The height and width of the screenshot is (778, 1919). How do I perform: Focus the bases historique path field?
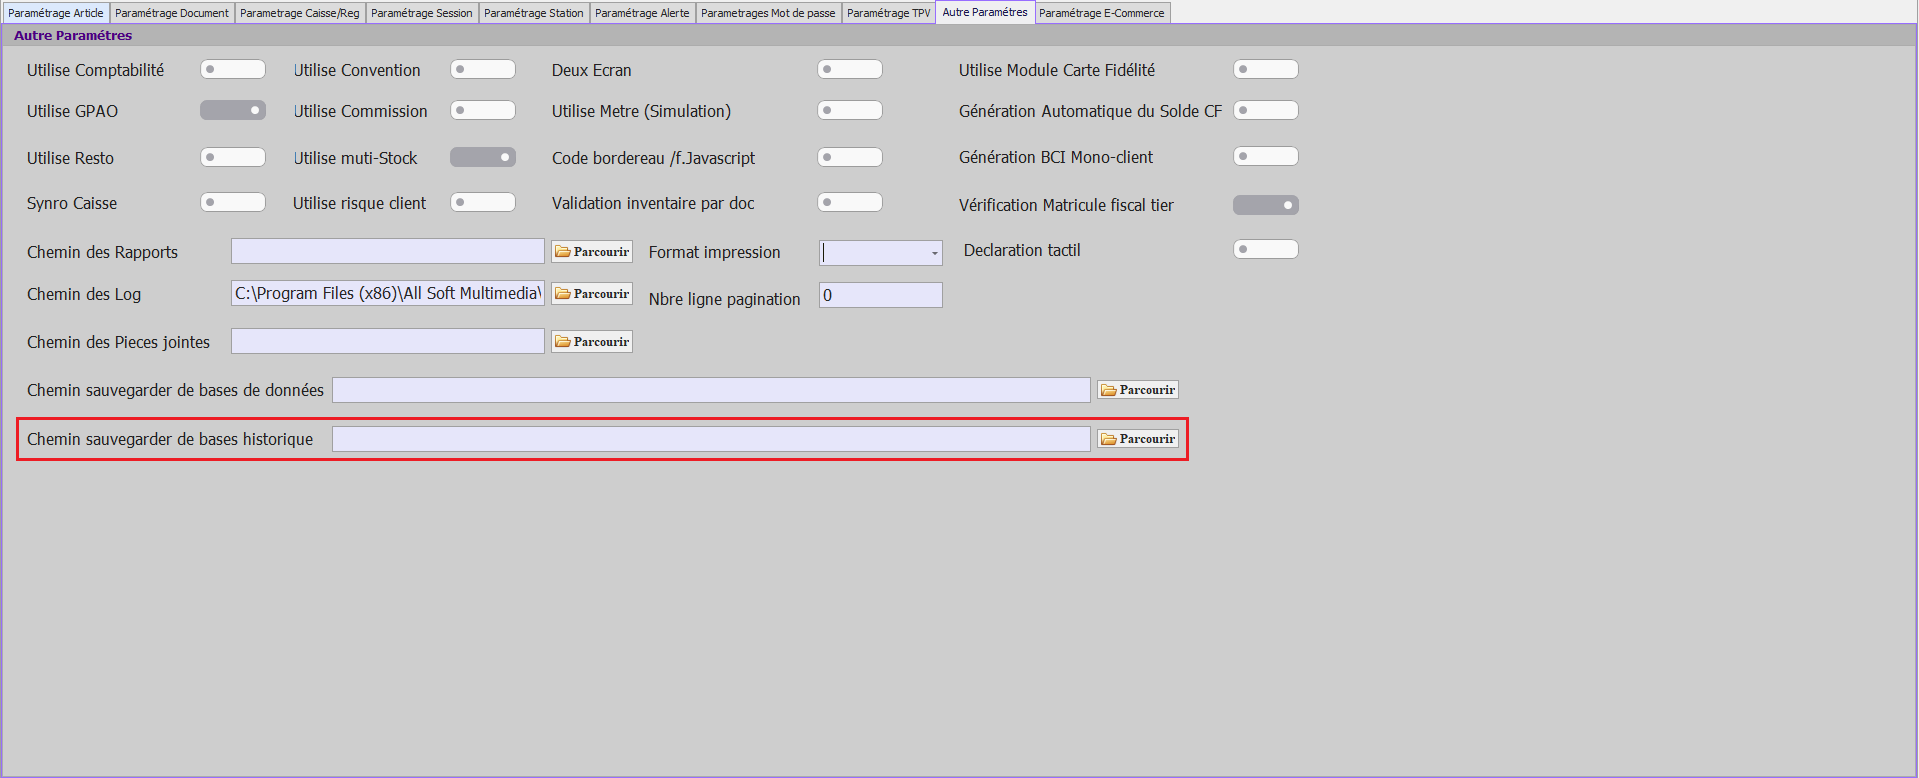click(x=711, y=439)
